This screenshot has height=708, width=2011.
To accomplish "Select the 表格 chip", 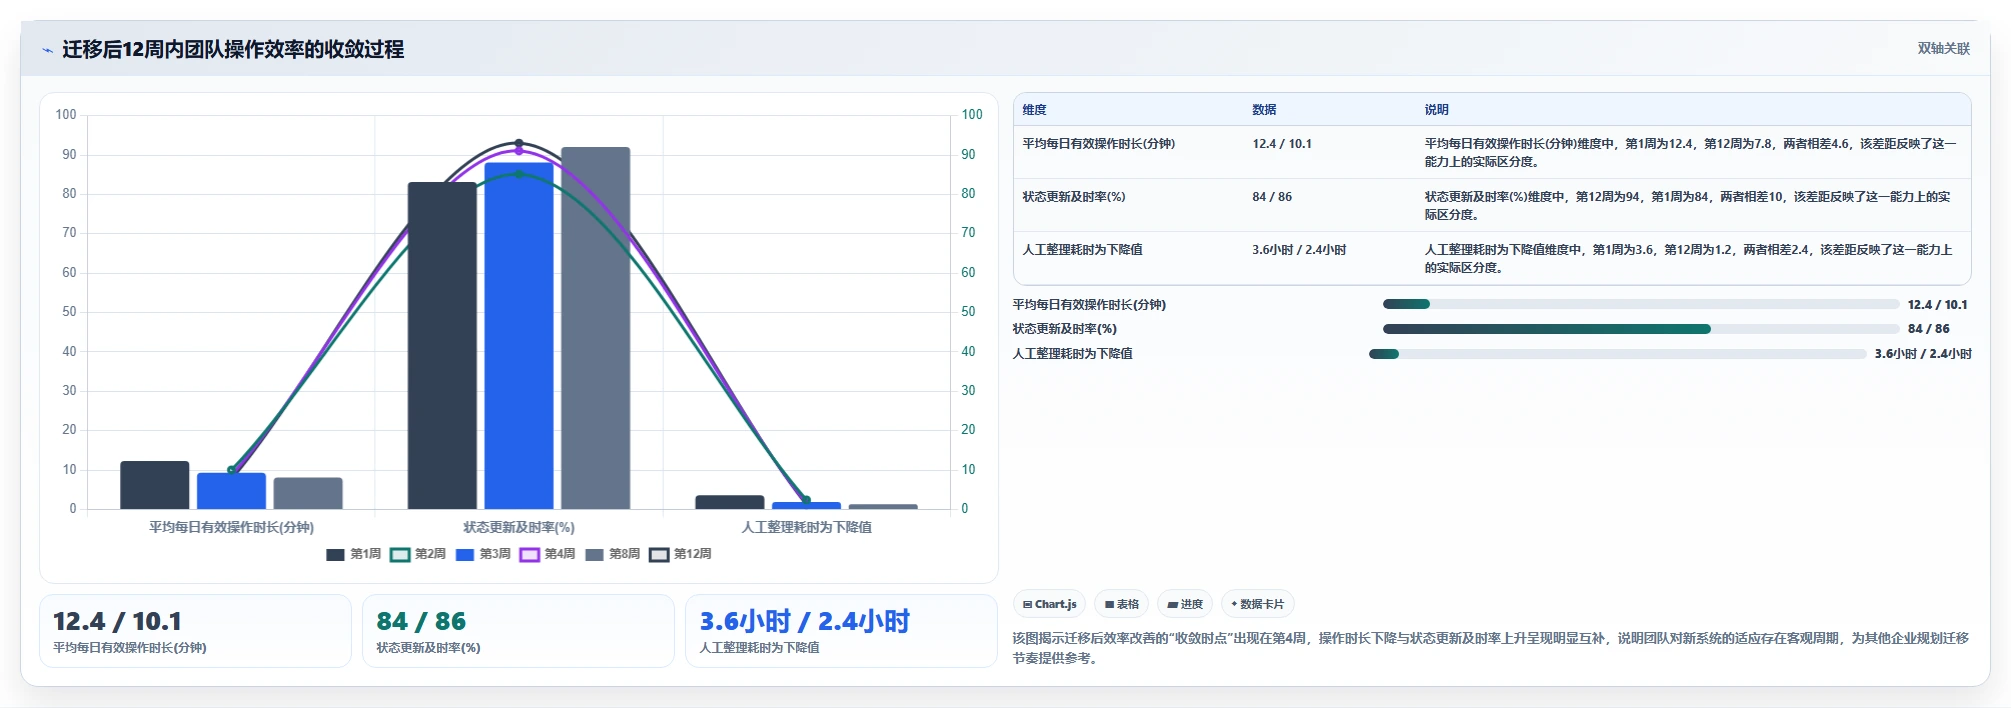I will pyautogui.click(x=1121, y=604).
